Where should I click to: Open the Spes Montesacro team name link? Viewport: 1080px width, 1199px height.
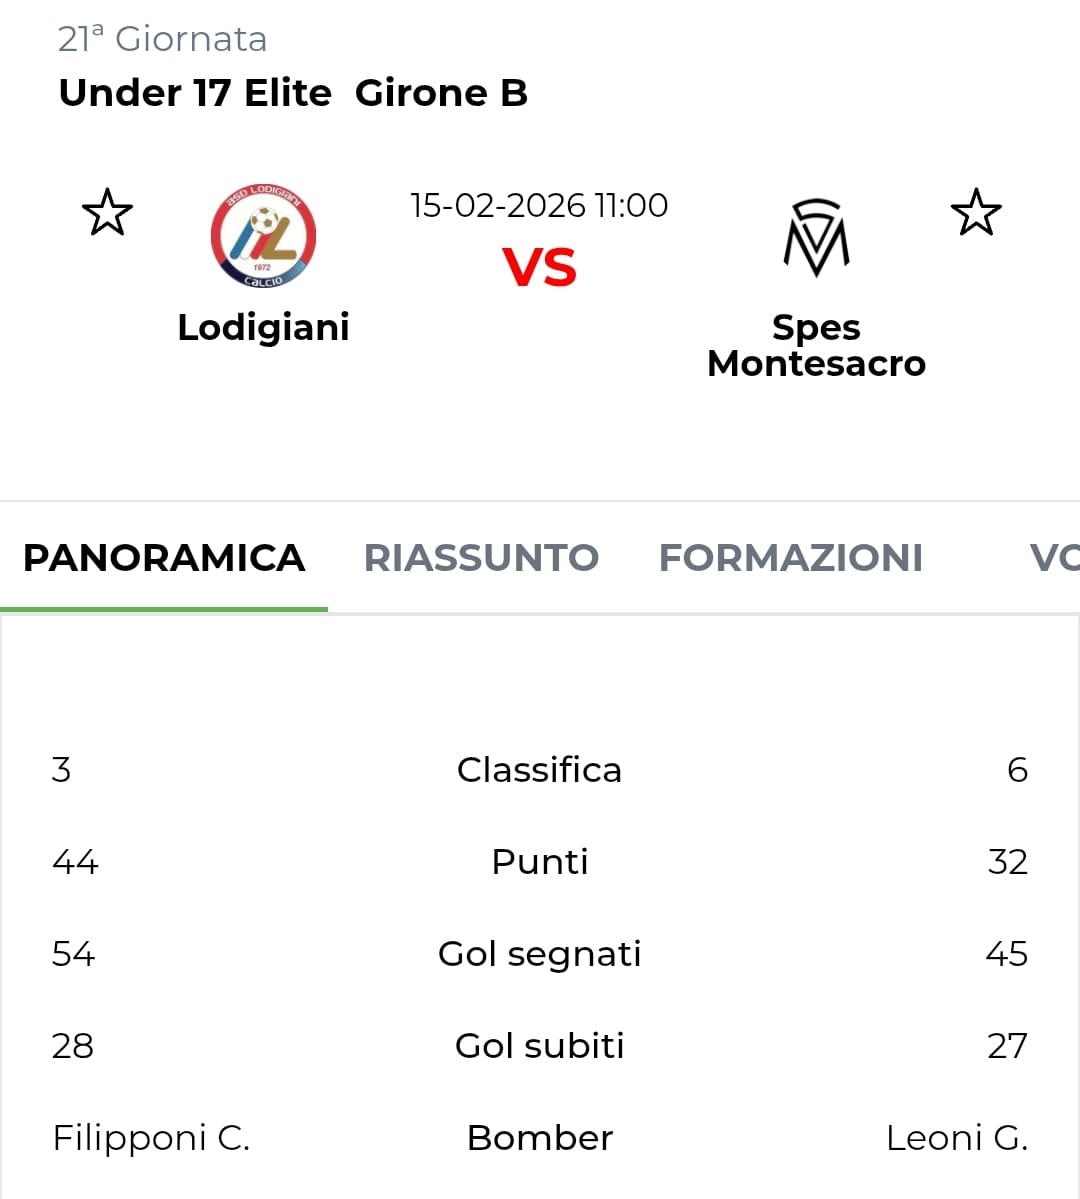pyautogui.click(x=816, y=345)
